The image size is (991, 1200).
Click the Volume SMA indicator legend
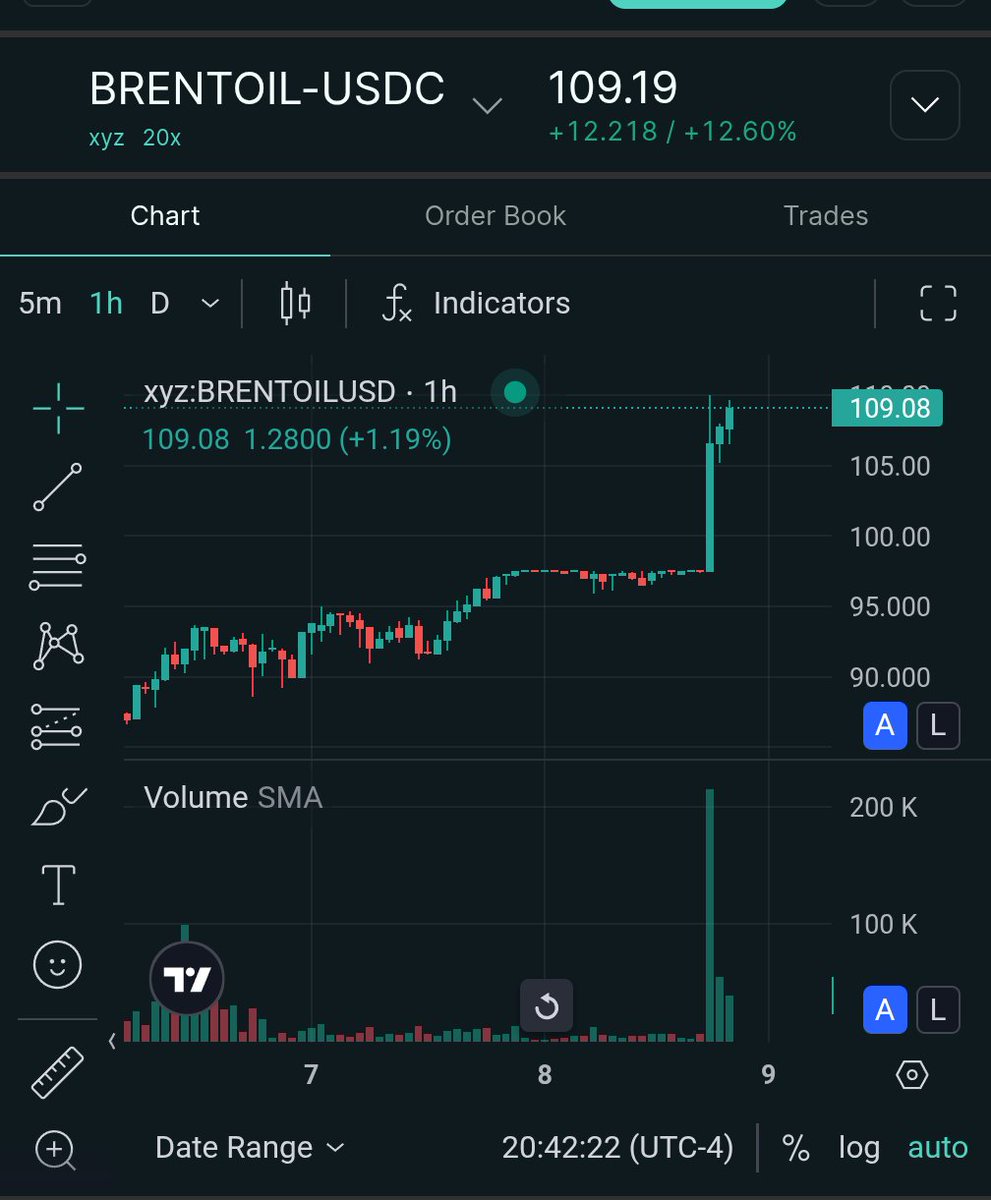point(233,797)
